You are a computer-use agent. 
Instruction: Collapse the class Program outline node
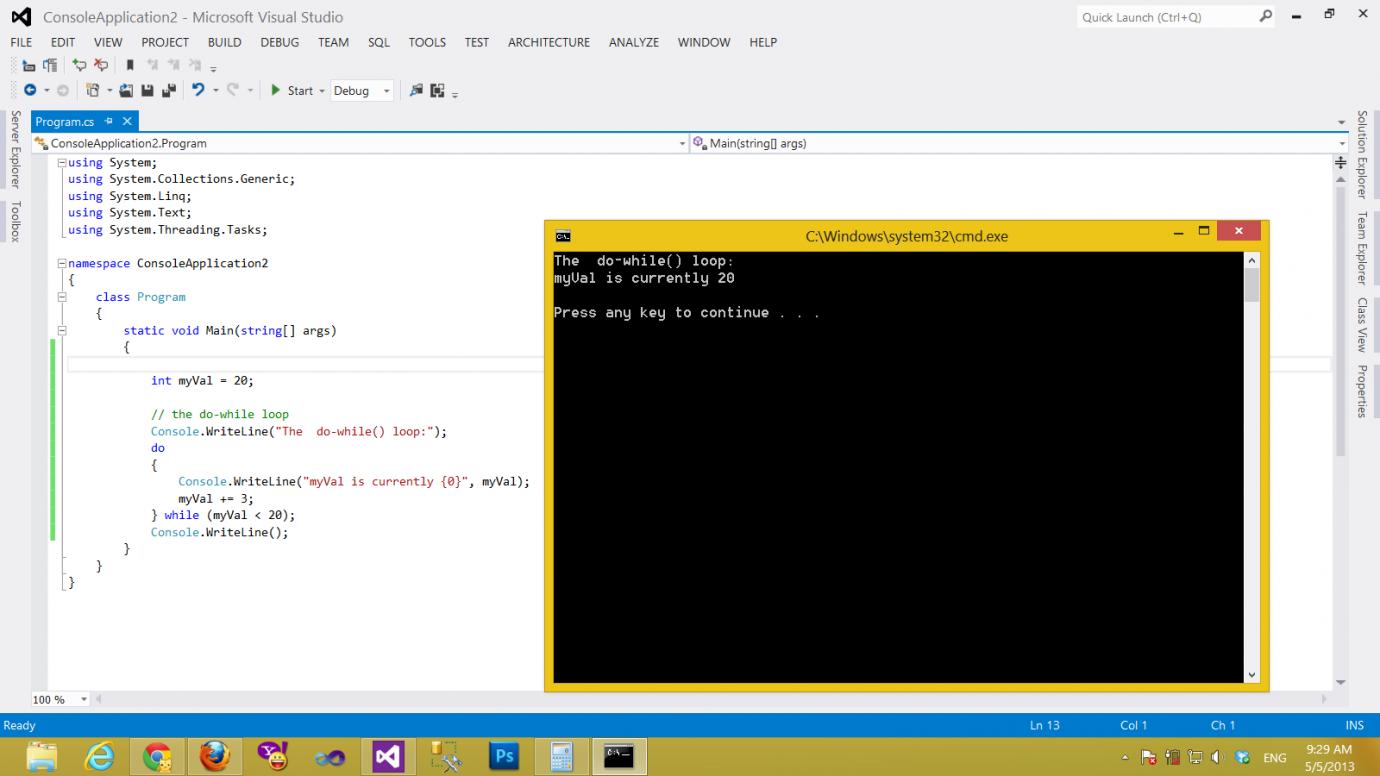click(62, 297)
